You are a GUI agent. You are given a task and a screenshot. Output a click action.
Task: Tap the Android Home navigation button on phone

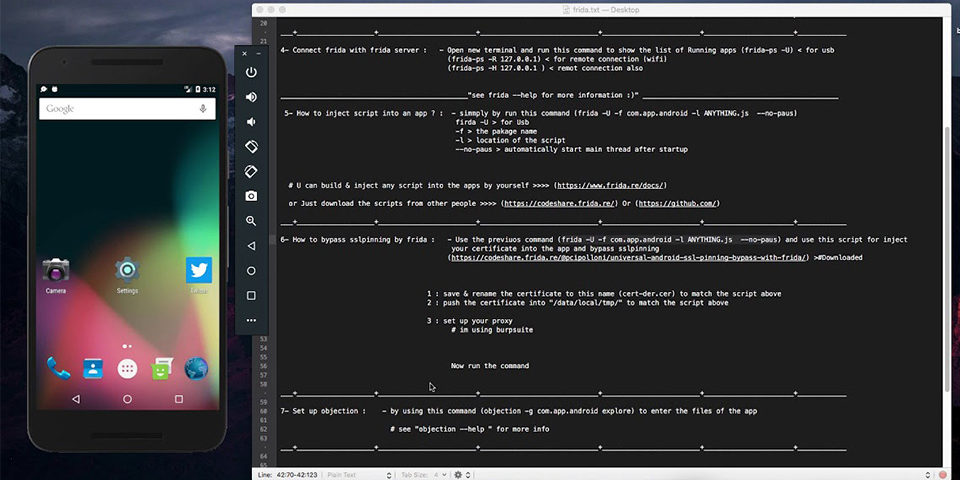tap(127, 398)
